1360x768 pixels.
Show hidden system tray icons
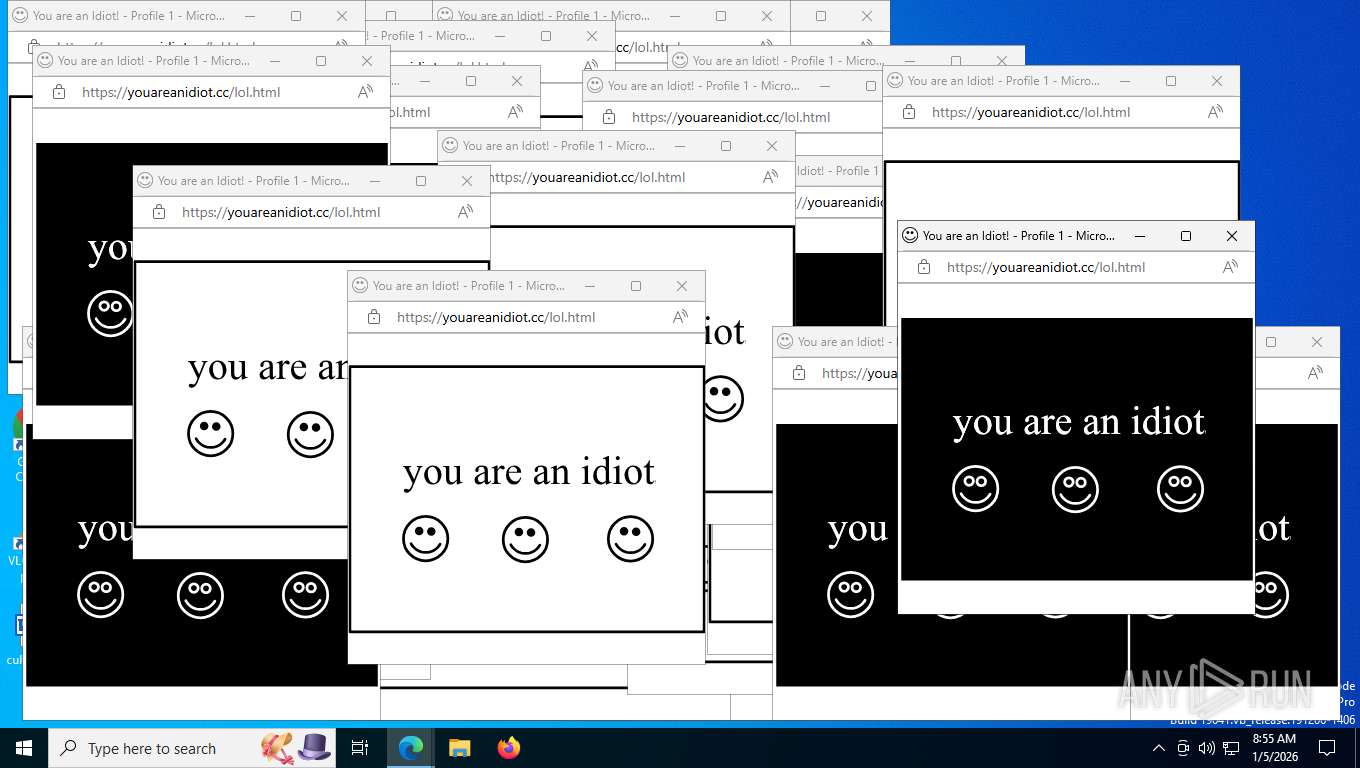coord(1158,748)
